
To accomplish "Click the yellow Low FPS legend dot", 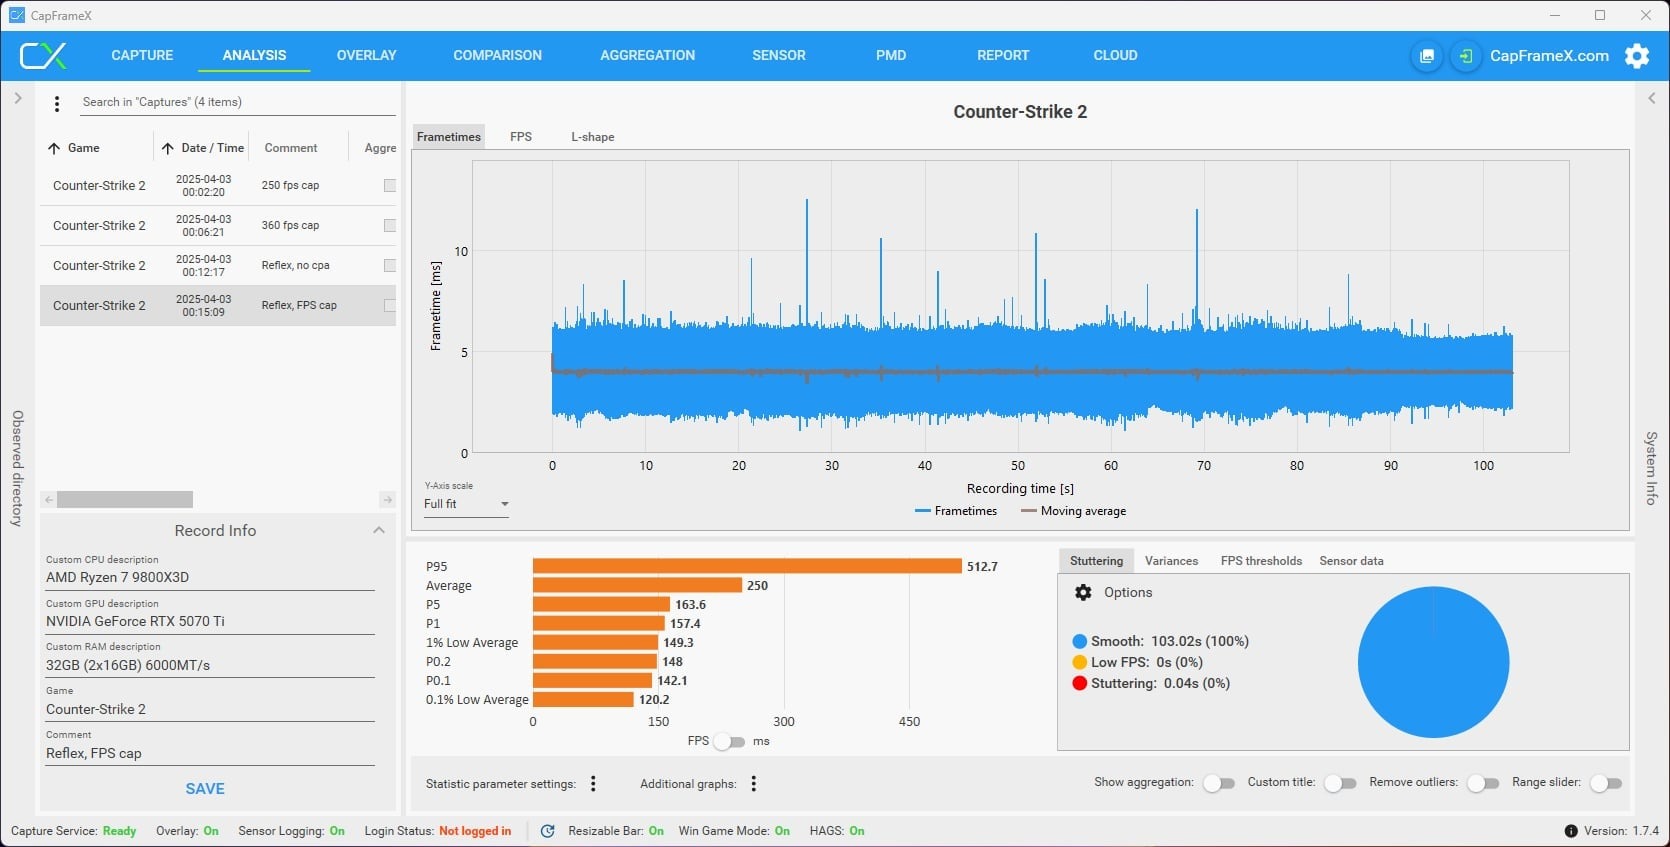I will [x=1080, y=662].
